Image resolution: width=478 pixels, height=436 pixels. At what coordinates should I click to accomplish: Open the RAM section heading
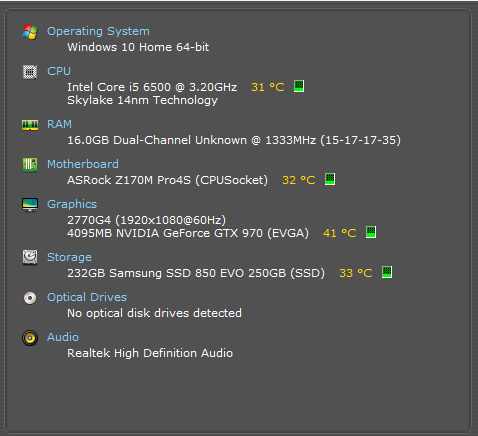pos(59,124)
